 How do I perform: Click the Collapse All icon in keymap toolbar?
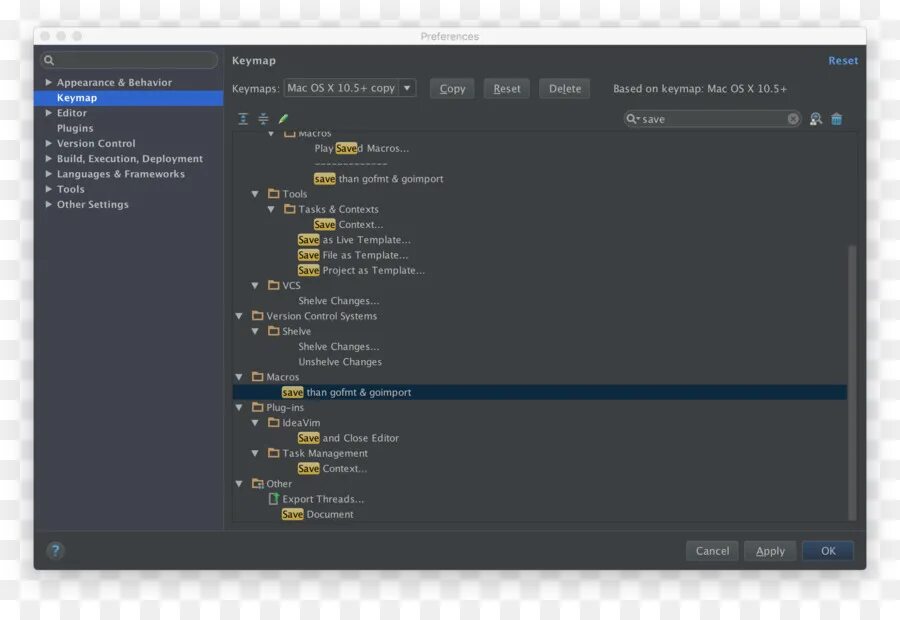click(263, 119)
